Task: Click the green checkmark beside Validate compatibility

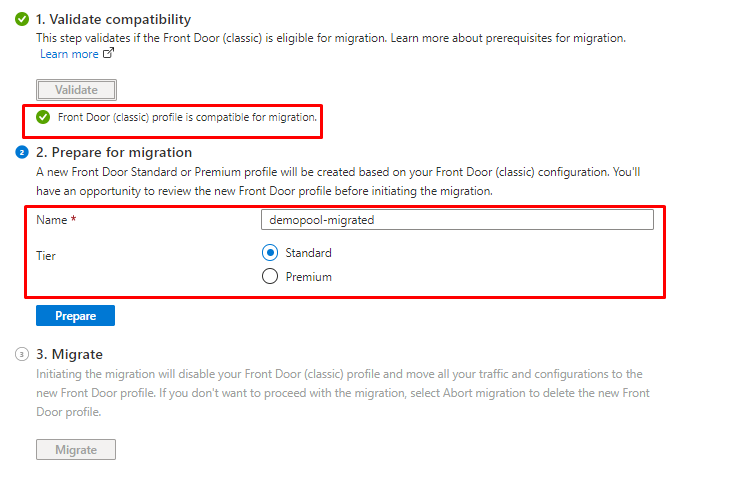Action: 21,19
